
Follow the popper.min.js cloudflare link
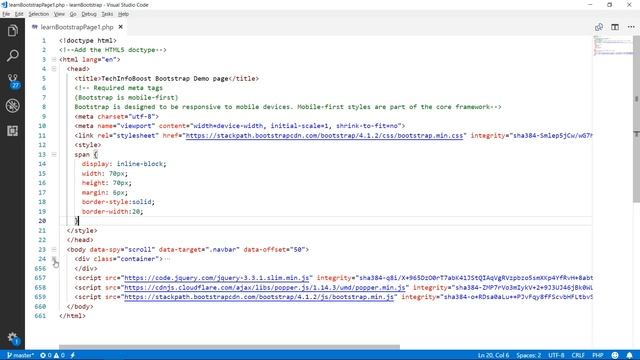(264, 287)
